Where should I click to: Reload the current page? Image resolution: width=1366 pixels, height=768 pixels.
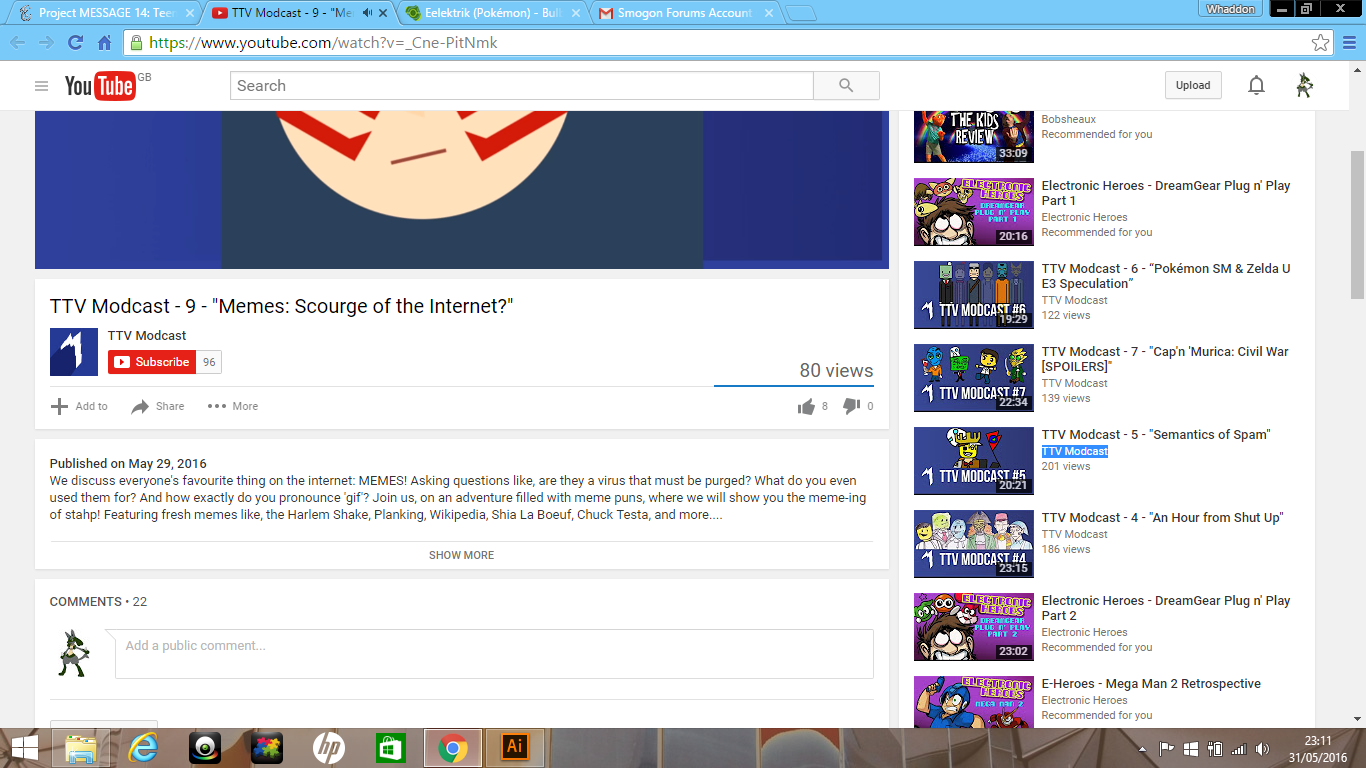pos(75,43)
